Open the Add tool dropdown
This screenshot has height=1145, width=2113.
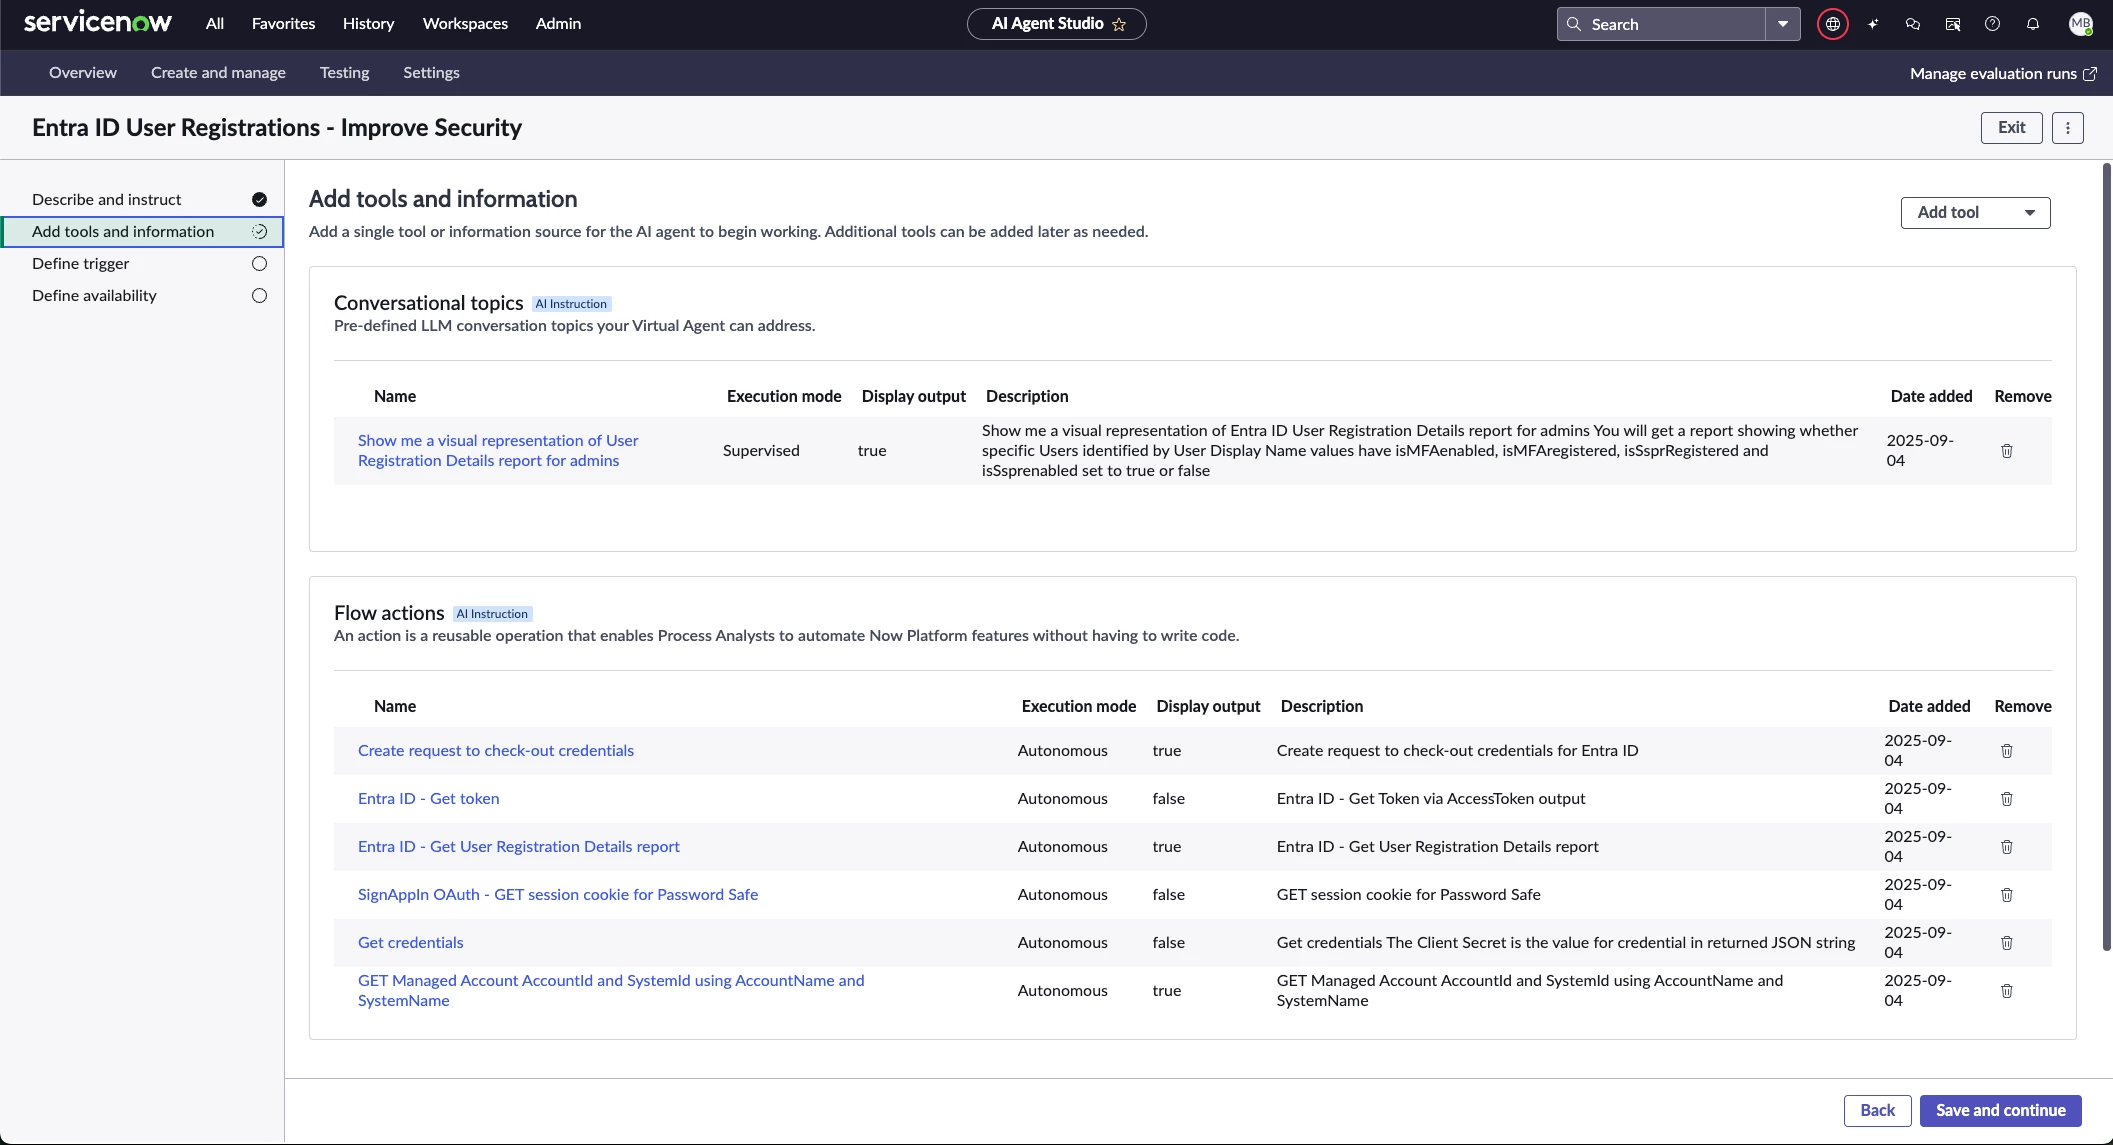1975,213
